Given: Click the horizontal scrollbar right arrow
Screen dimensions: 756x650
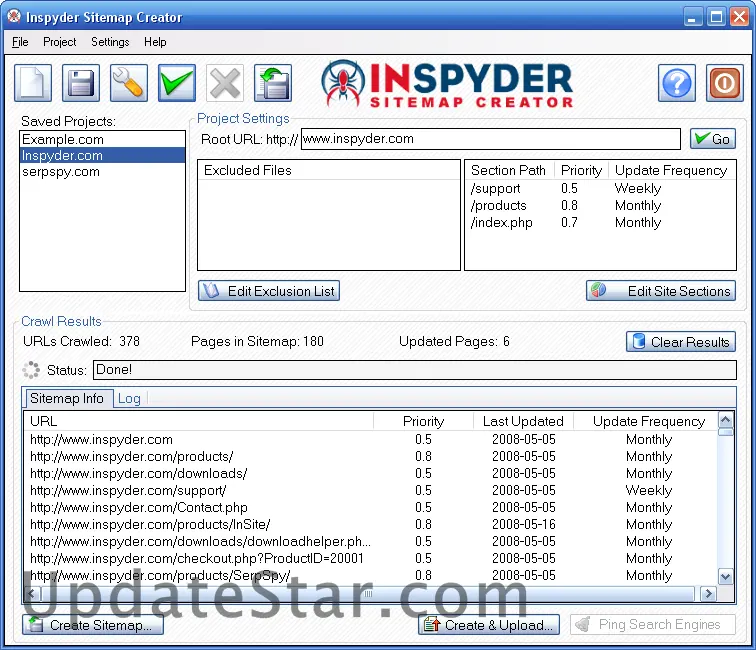Looking at the screenshot, I should [708, 593].
